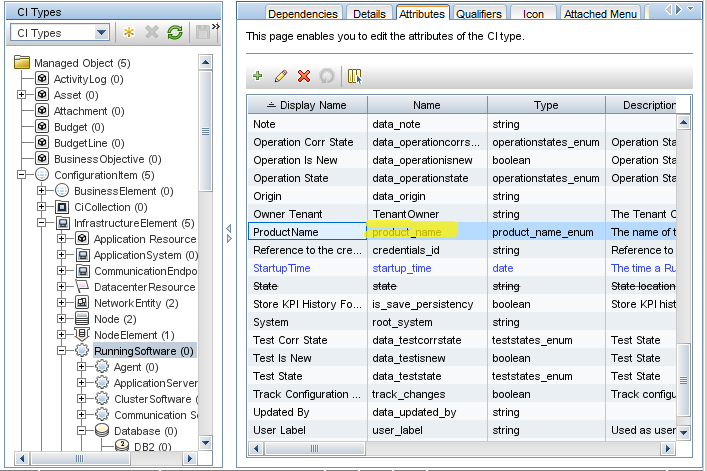
Task: Click the green Refresh icon in CI Types
Action: click(x=175, y=33)
